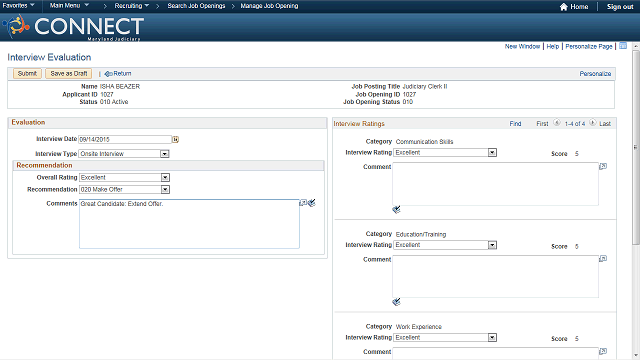Click Save as Draft button

[69, 73]
